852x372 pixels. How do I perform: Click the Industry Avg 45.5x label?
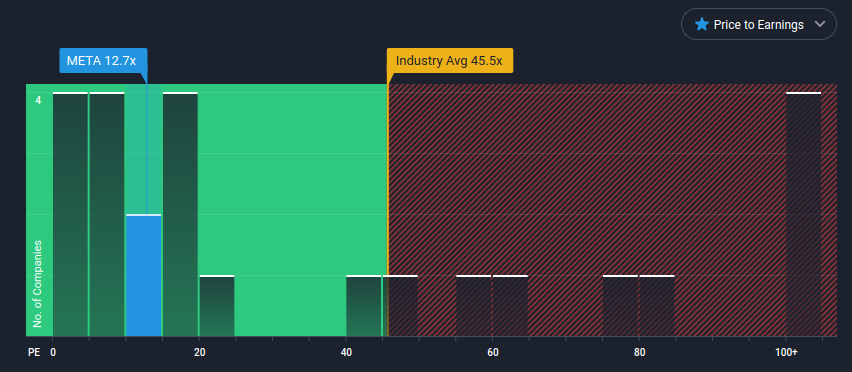450,60
